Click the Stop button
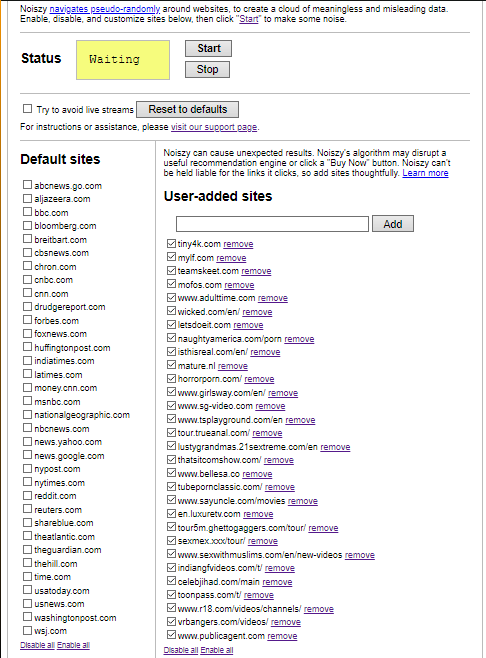Image resolution: width=486 pixels, height=658 pixels. (x=207, y=69)
